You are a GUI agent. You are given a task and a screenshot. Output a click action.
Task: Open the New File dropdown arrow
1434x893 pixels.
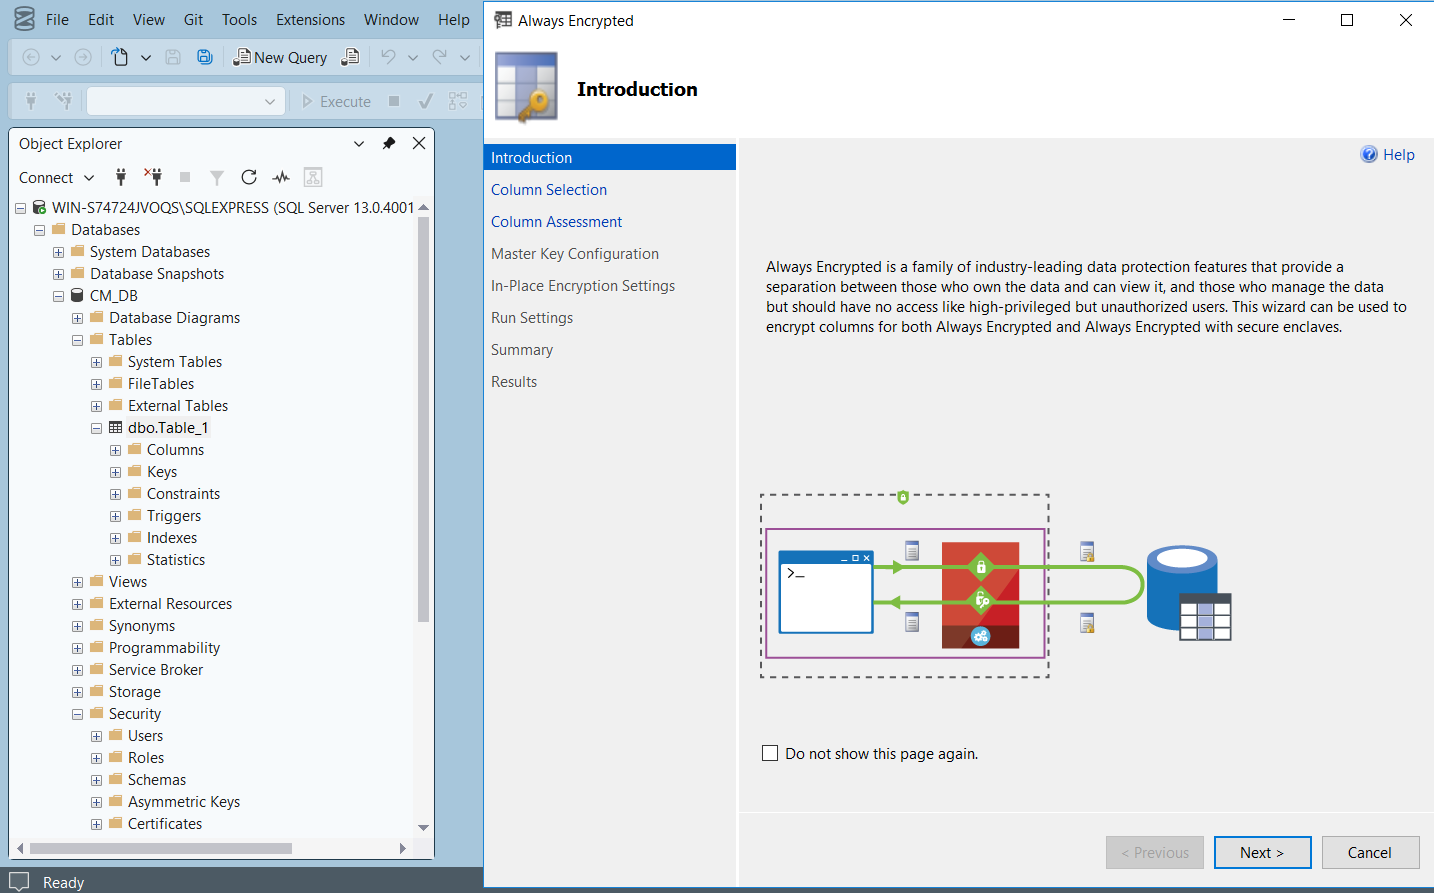146,57
